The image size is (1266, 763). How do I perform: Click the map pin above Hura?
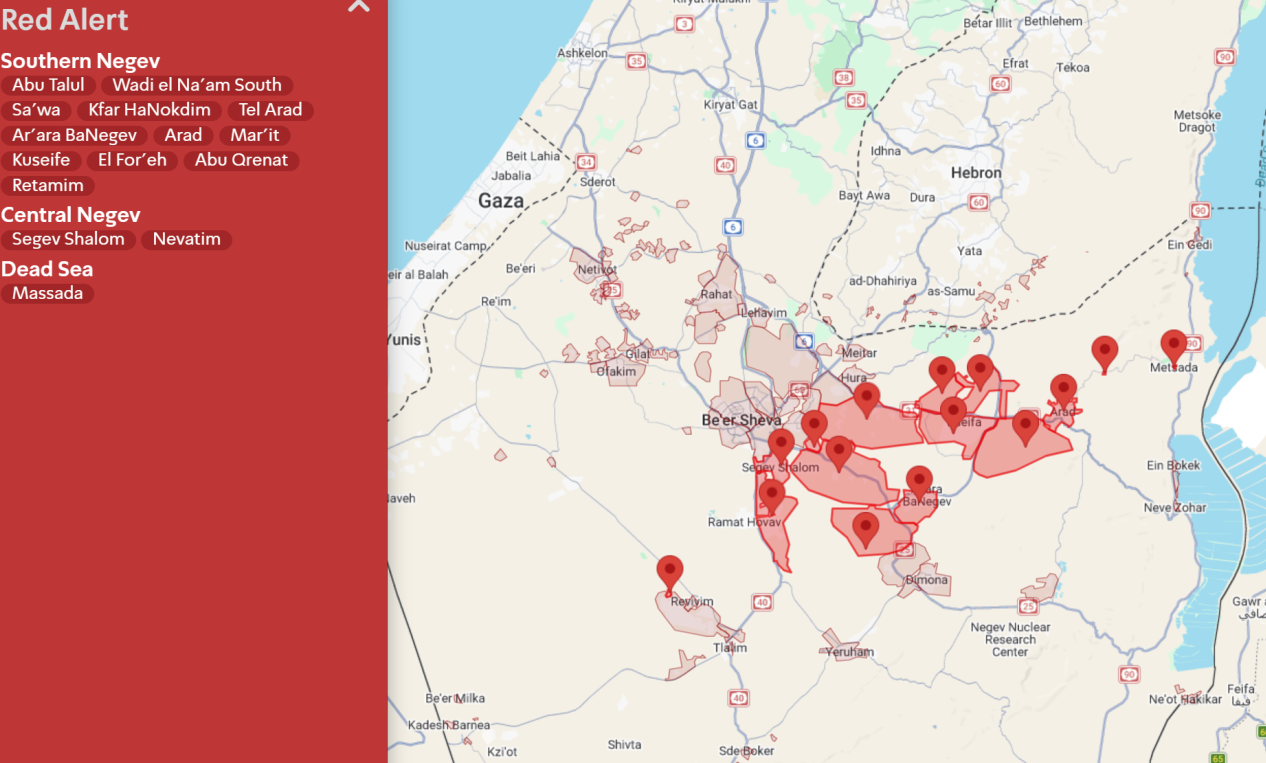(867, 401)
